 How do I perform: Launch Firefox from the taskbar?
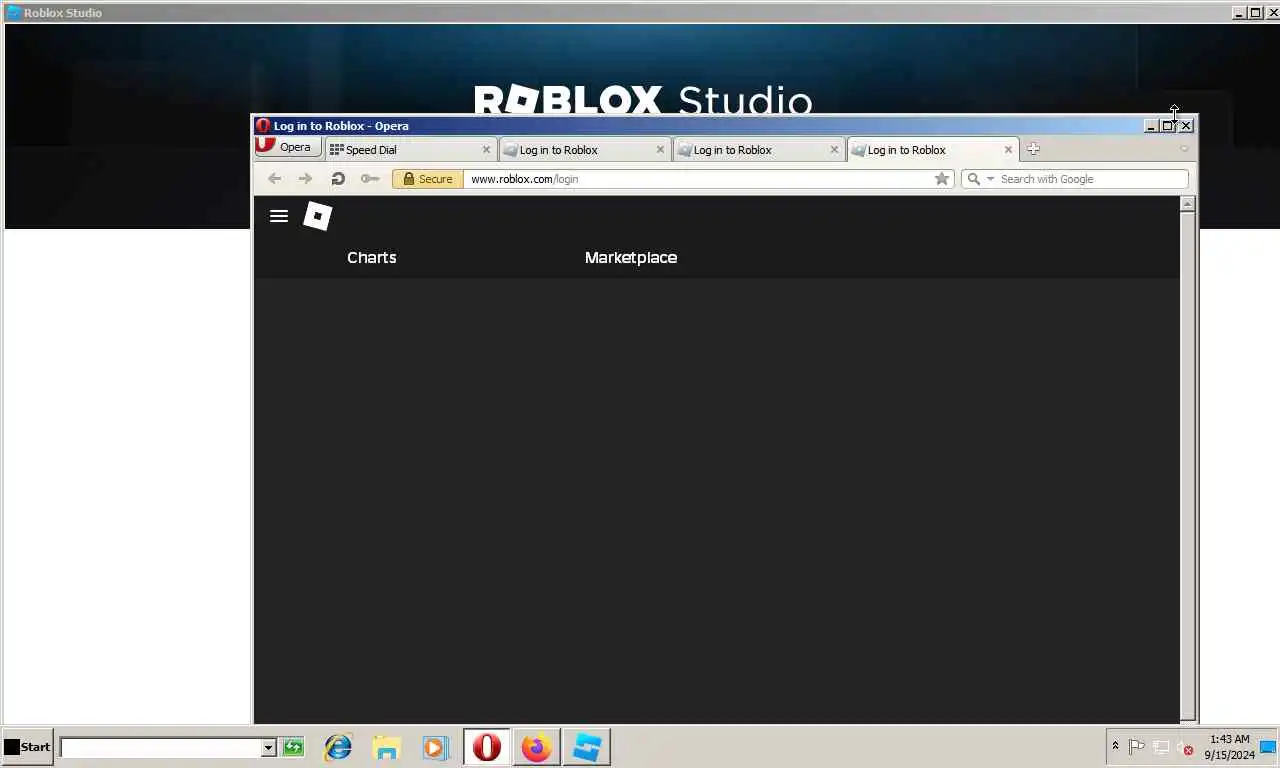tap(537, 747)
